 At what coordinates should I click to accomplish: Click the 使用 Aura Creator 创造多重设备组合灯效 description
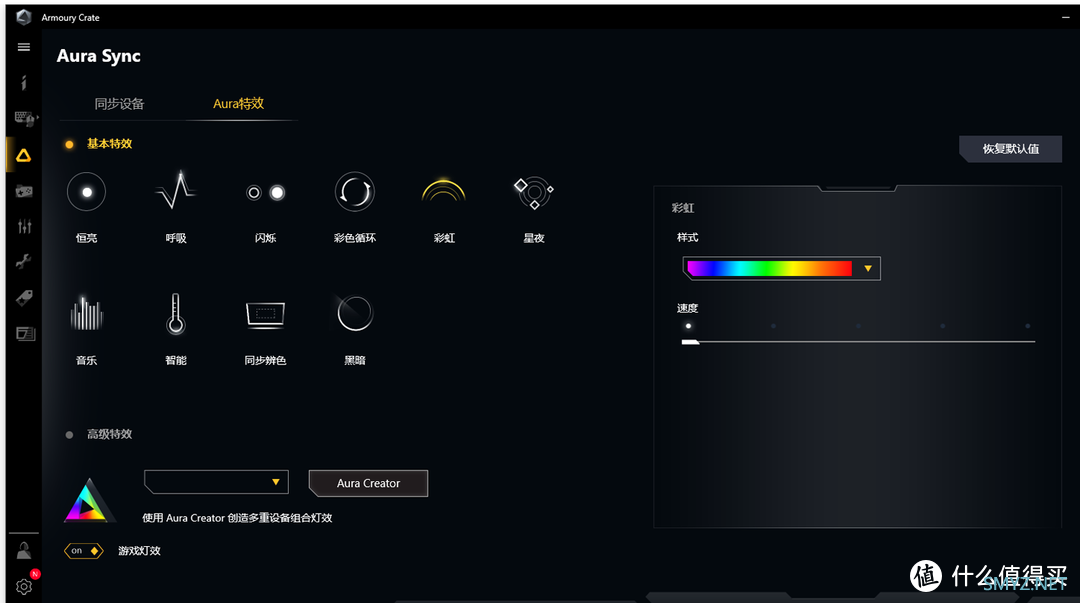pyautogui.click(x=237, y=518)
